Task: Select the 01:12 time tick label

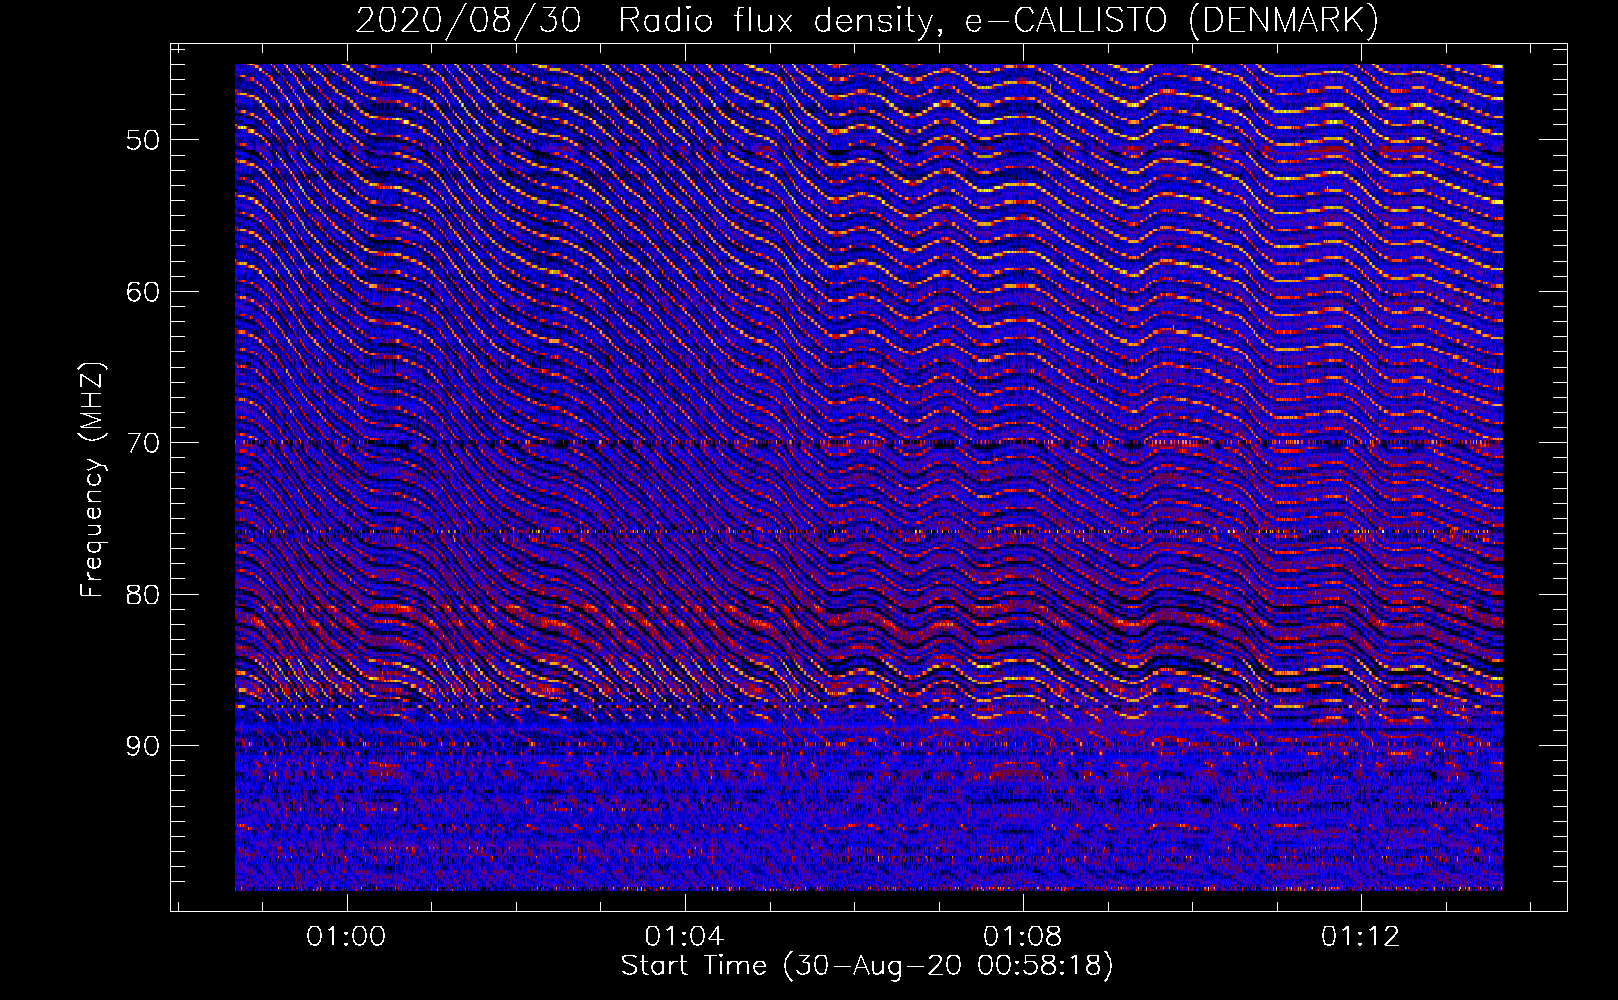Action: pos(1360,937)
